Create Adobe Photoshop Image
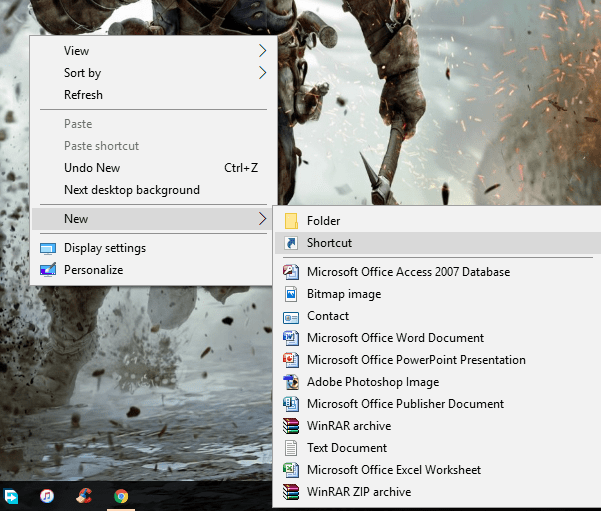Viewport: 601px width, 511px height. pyautogui.click(x=438, y=382)
